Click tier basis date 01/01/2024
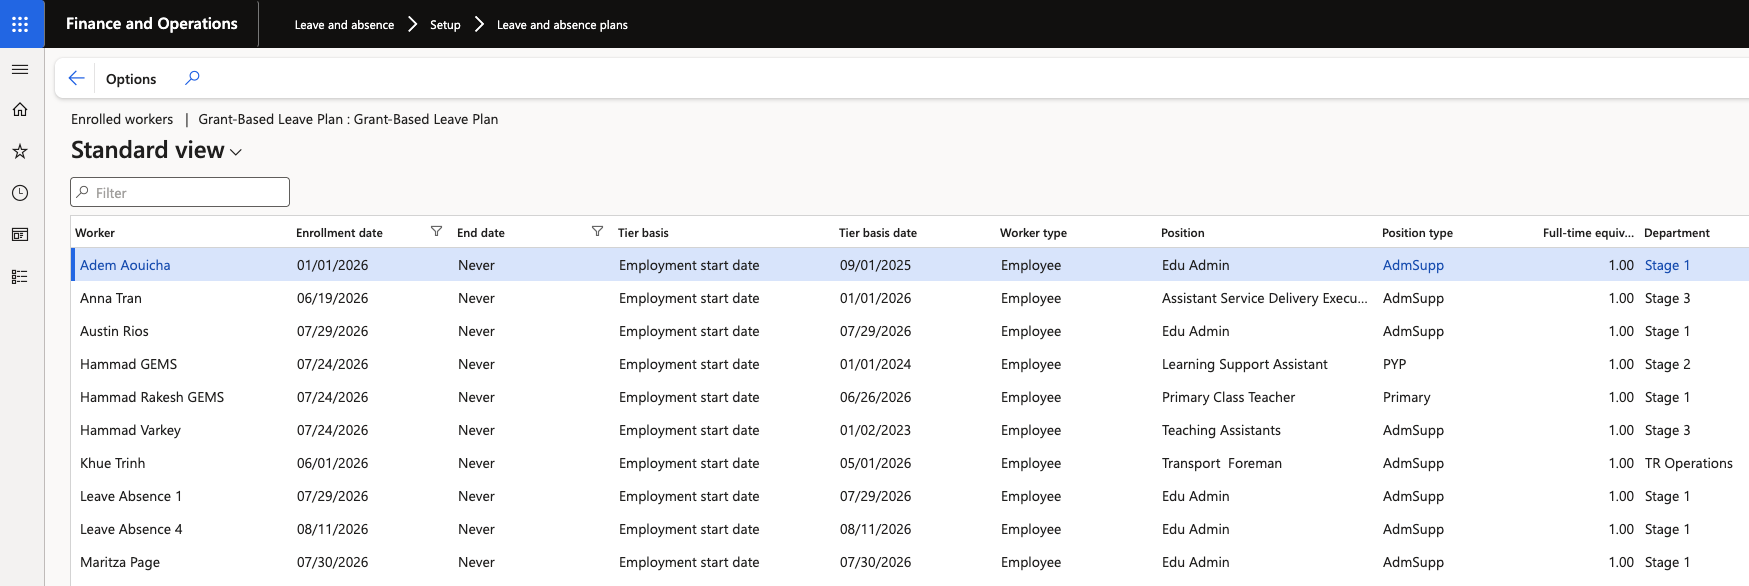Image resolution: width=1749 pixels, height=586 pixels. (875, 364)
